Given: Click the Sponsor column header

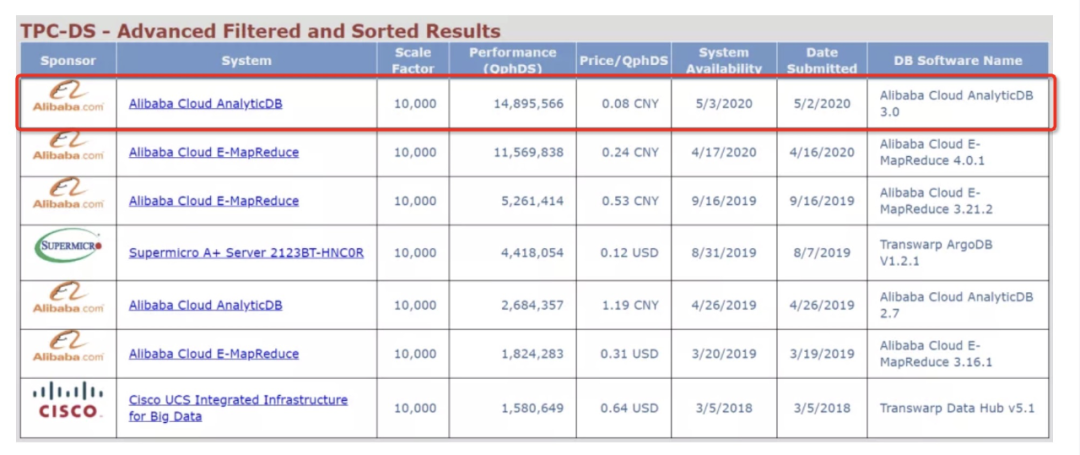Looking at the screenshot, I should click(68, 60).
